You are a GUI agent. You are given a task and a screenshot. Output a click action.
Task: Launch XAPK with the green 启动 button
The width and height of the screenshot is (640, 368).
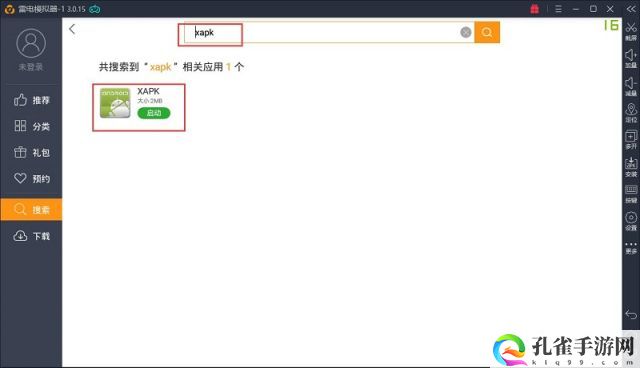coord(153,113)
